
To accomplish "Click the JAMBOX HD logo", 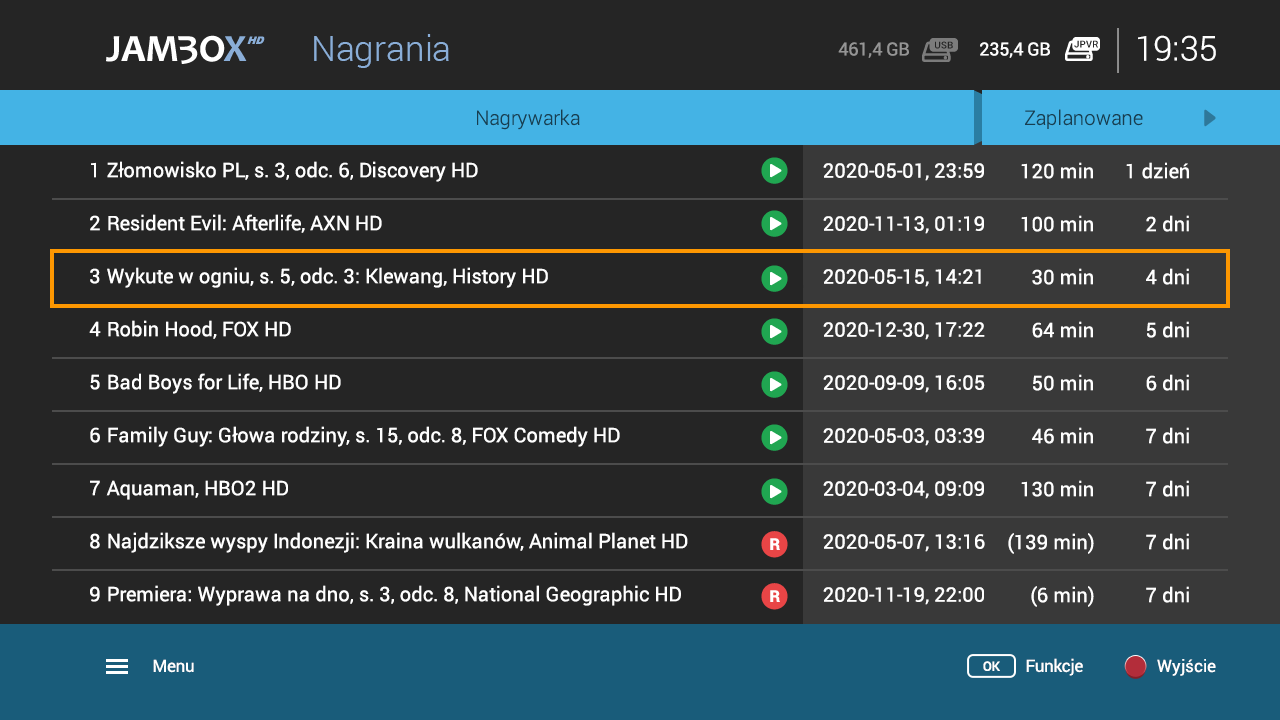I will coord(185,49).
